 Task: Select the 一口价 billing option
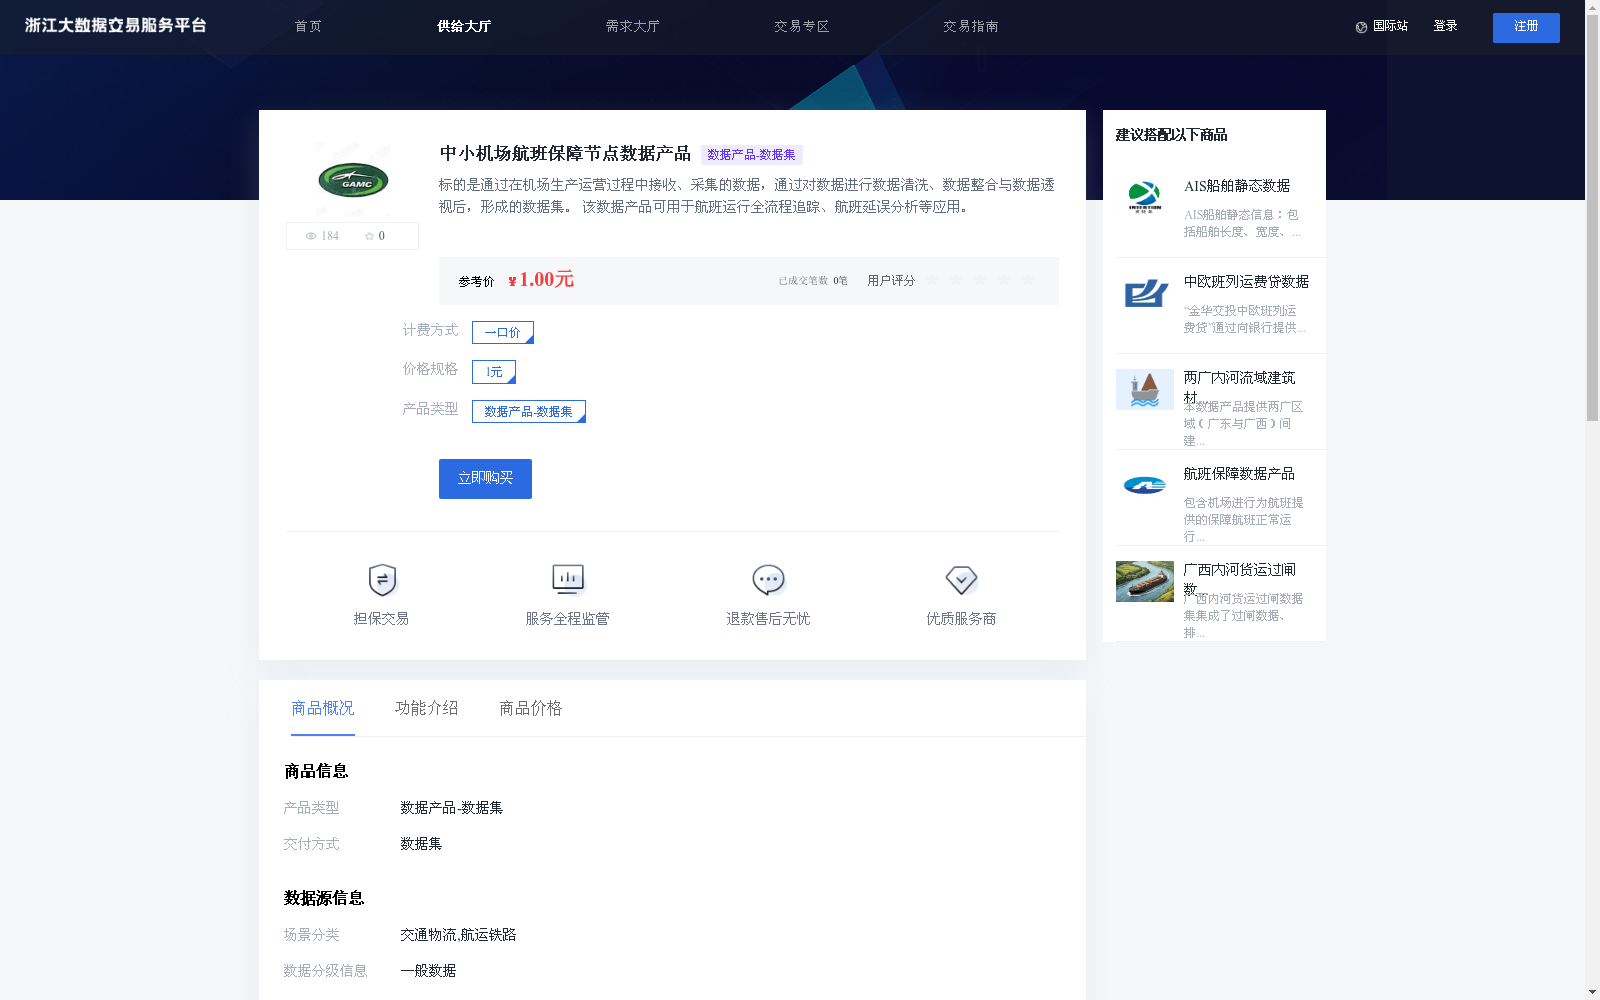pos(503,332)
